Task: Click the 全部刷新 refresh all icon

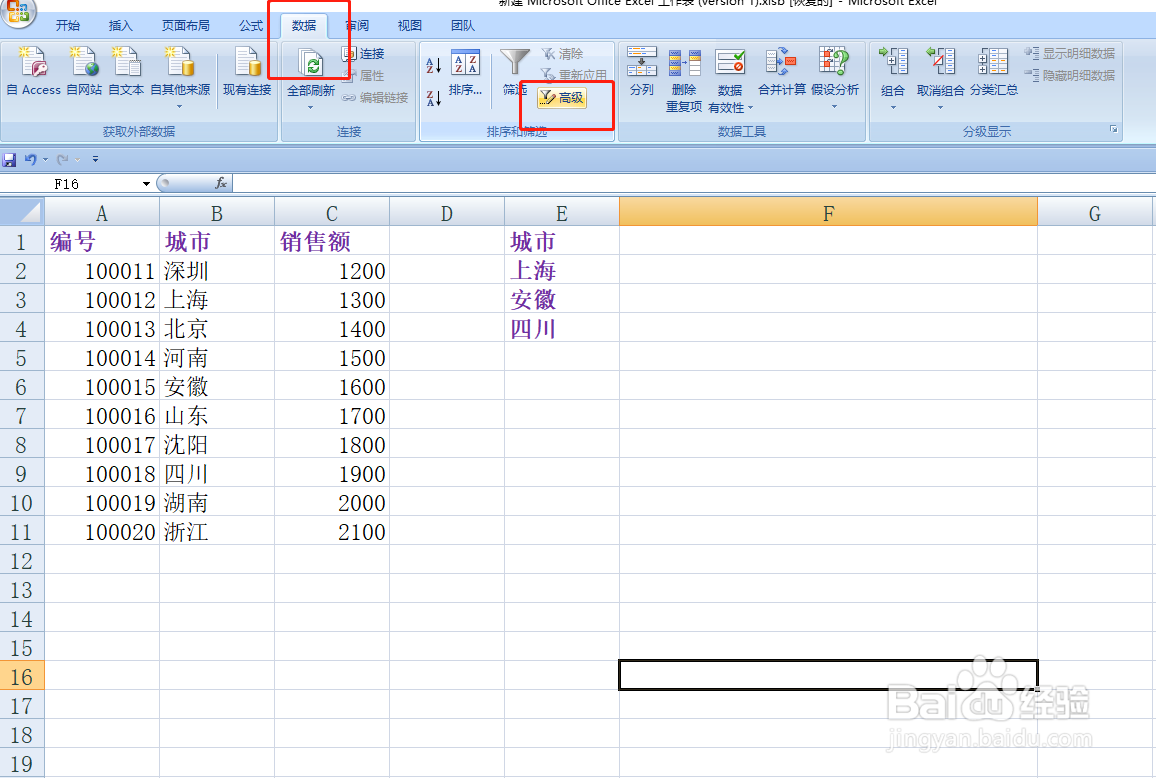Action: pyautogui.click(x=311, y=65)
